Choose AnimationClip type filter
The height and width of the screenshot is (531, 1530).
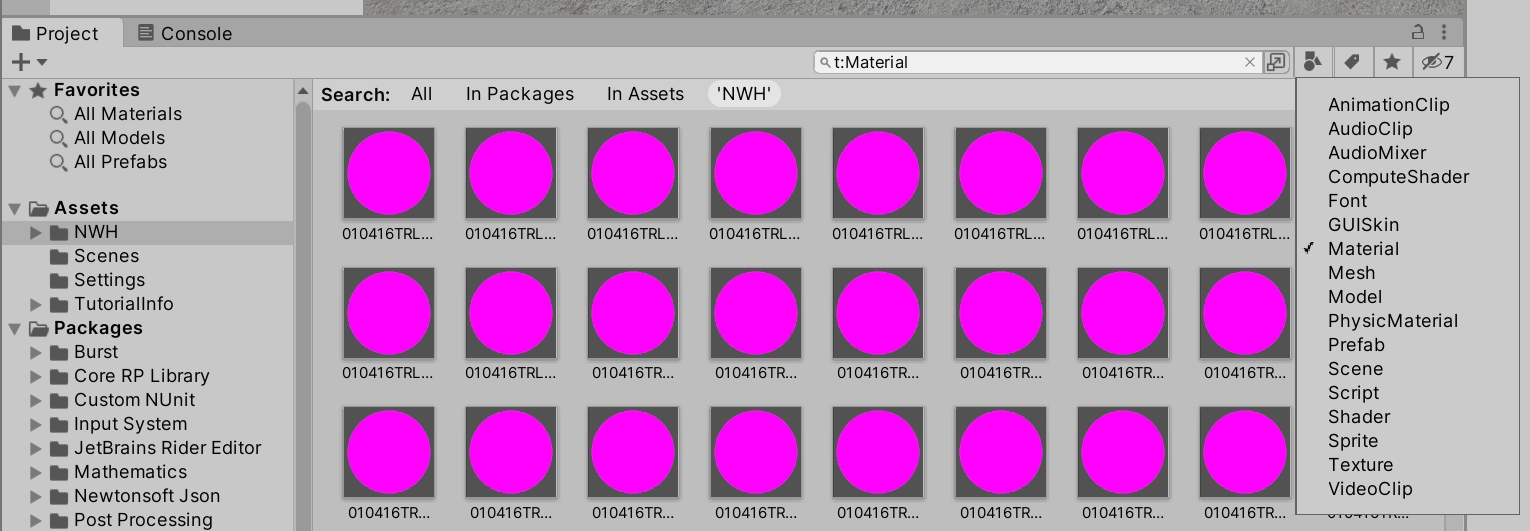point(1388,105)
